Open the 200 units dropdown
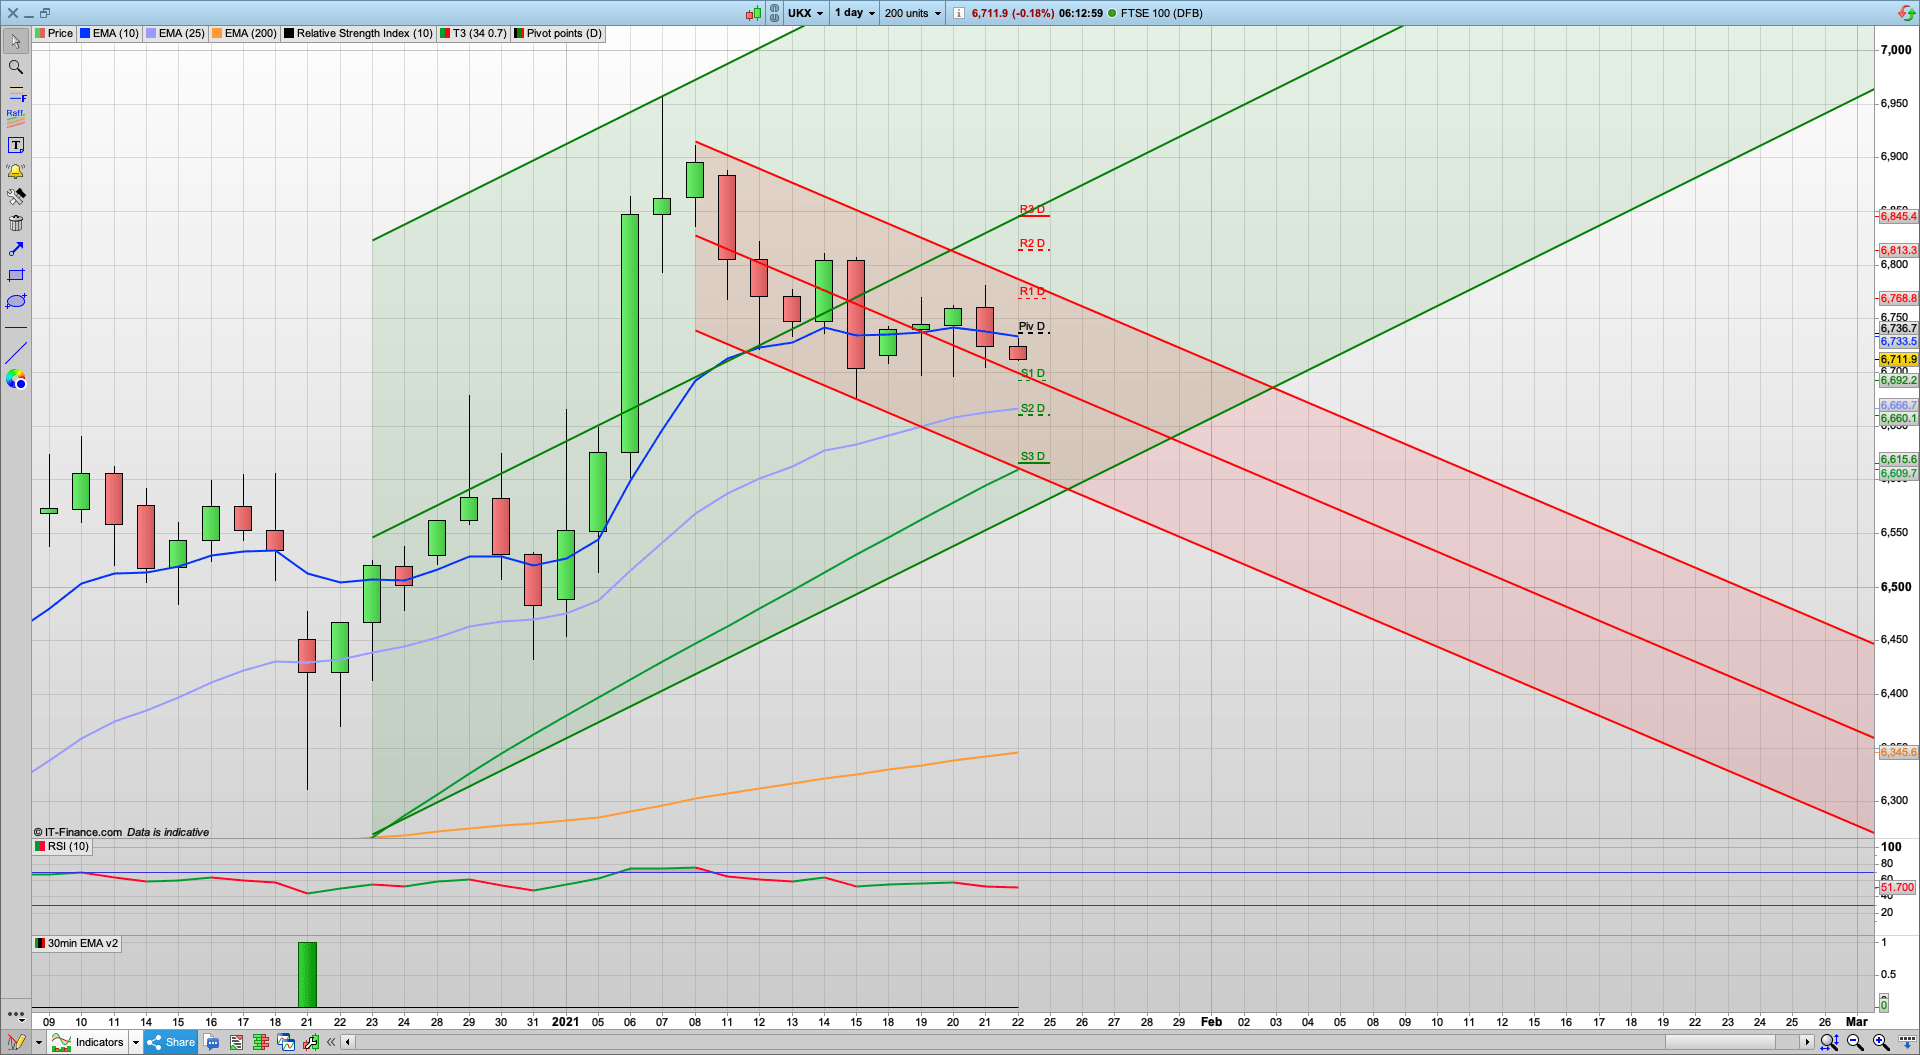Screen dimensions: 1920x1055 pyautogui.click(x=911, y=13)
